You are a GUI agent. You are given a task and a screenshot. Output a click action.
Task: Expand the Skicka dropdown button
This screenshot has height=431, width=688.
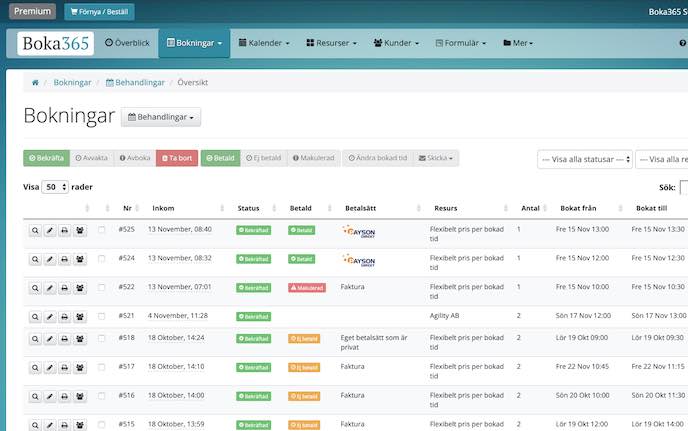438,158
